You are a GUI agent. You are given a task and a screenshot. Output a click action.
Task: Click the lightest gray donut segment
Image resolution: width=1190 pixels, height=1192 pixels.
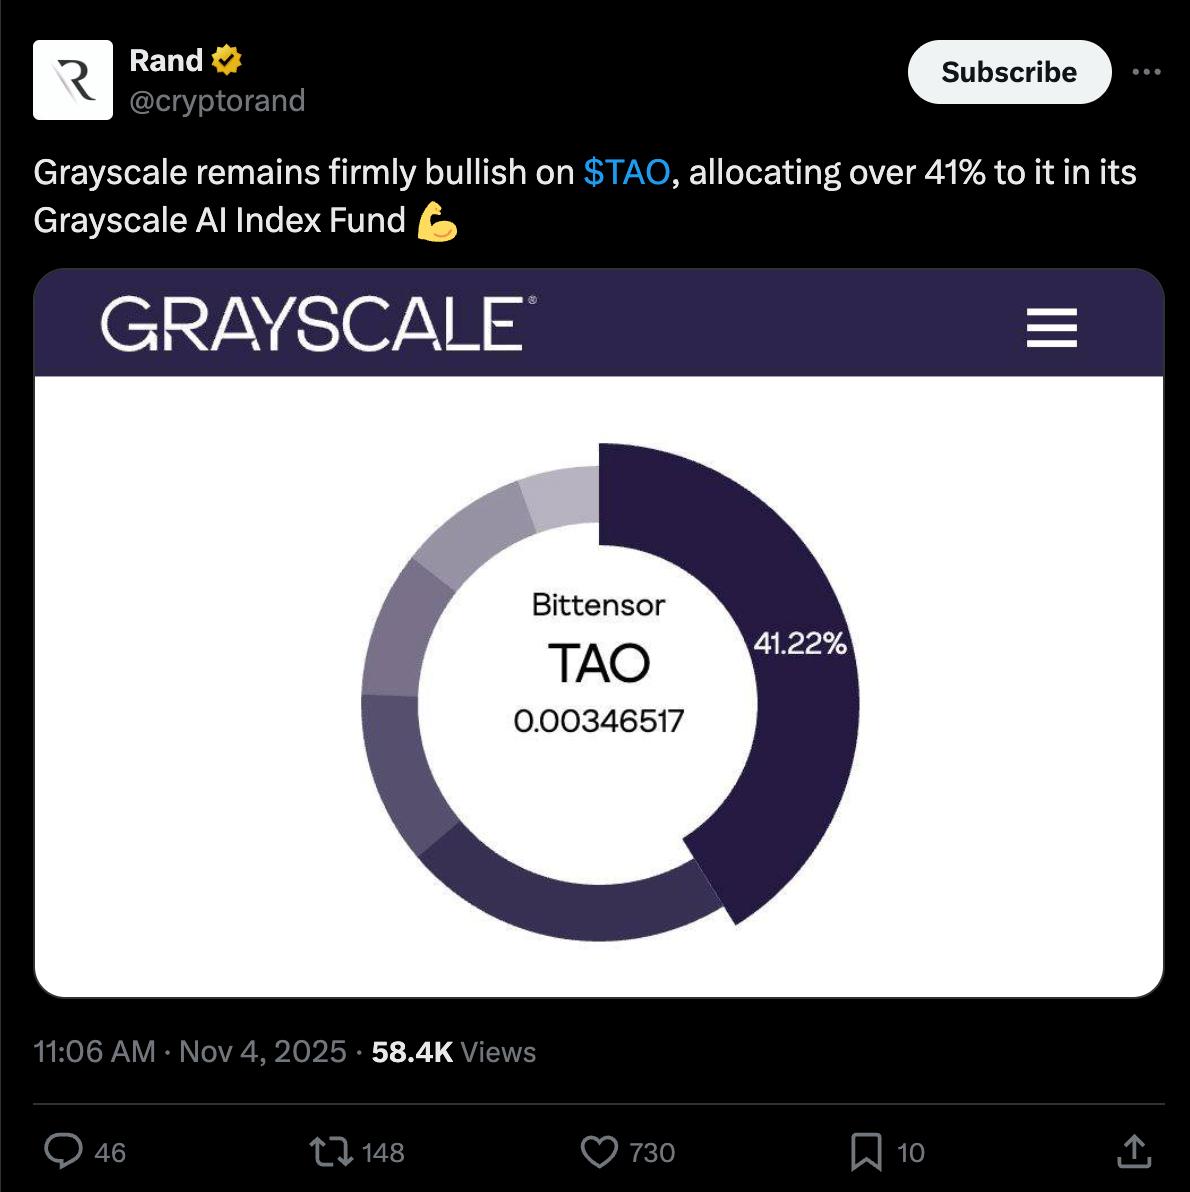[x=562, y=497]
